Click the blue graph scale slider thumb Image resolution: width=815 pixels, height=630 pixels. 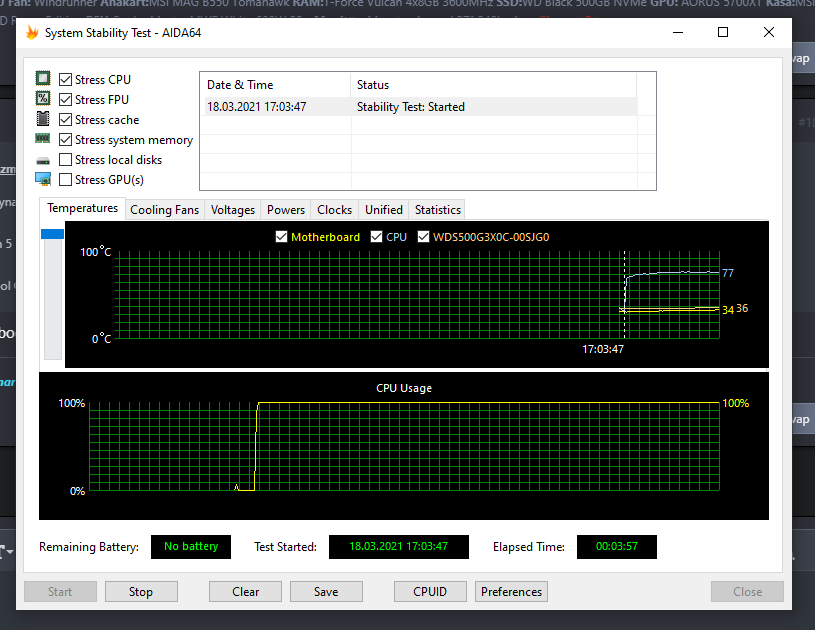point(52,234)
